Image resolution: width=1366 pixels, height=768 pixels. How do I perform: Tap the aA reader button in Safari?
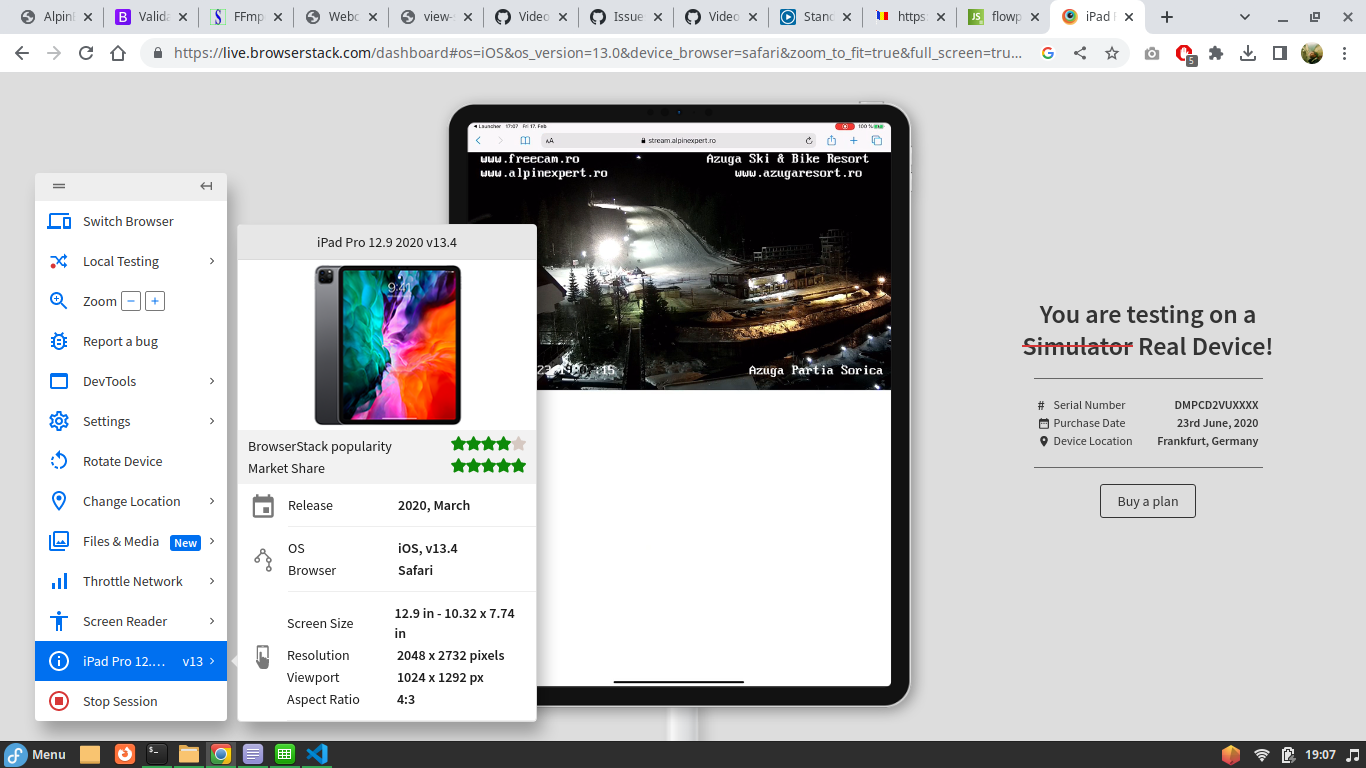550,141
